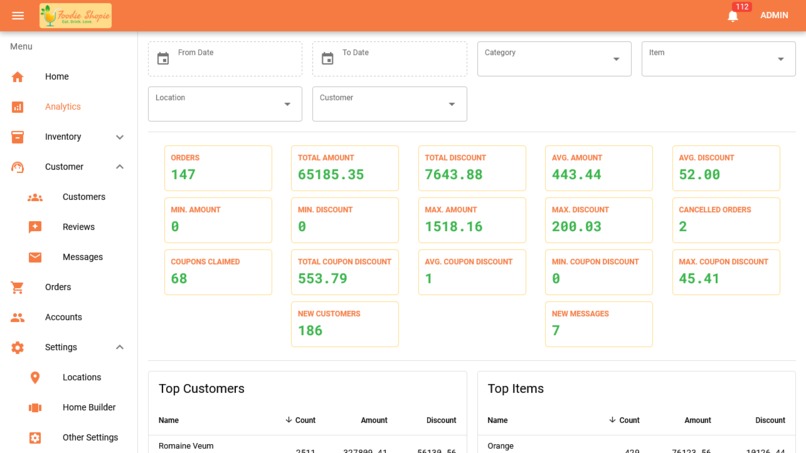Click the Orders shopping cart icon
Viewport: 806px width, 453px height.
click(17, 287)
